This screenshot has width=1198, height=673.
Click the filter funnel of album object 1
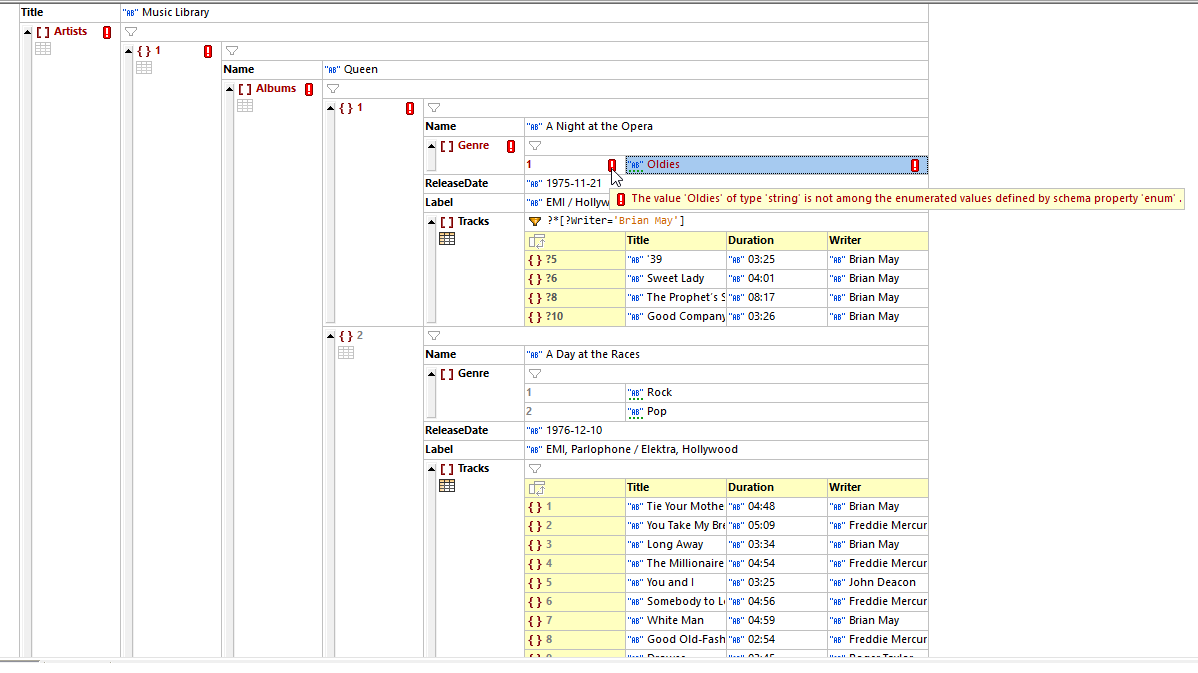(x=434, y=108)
